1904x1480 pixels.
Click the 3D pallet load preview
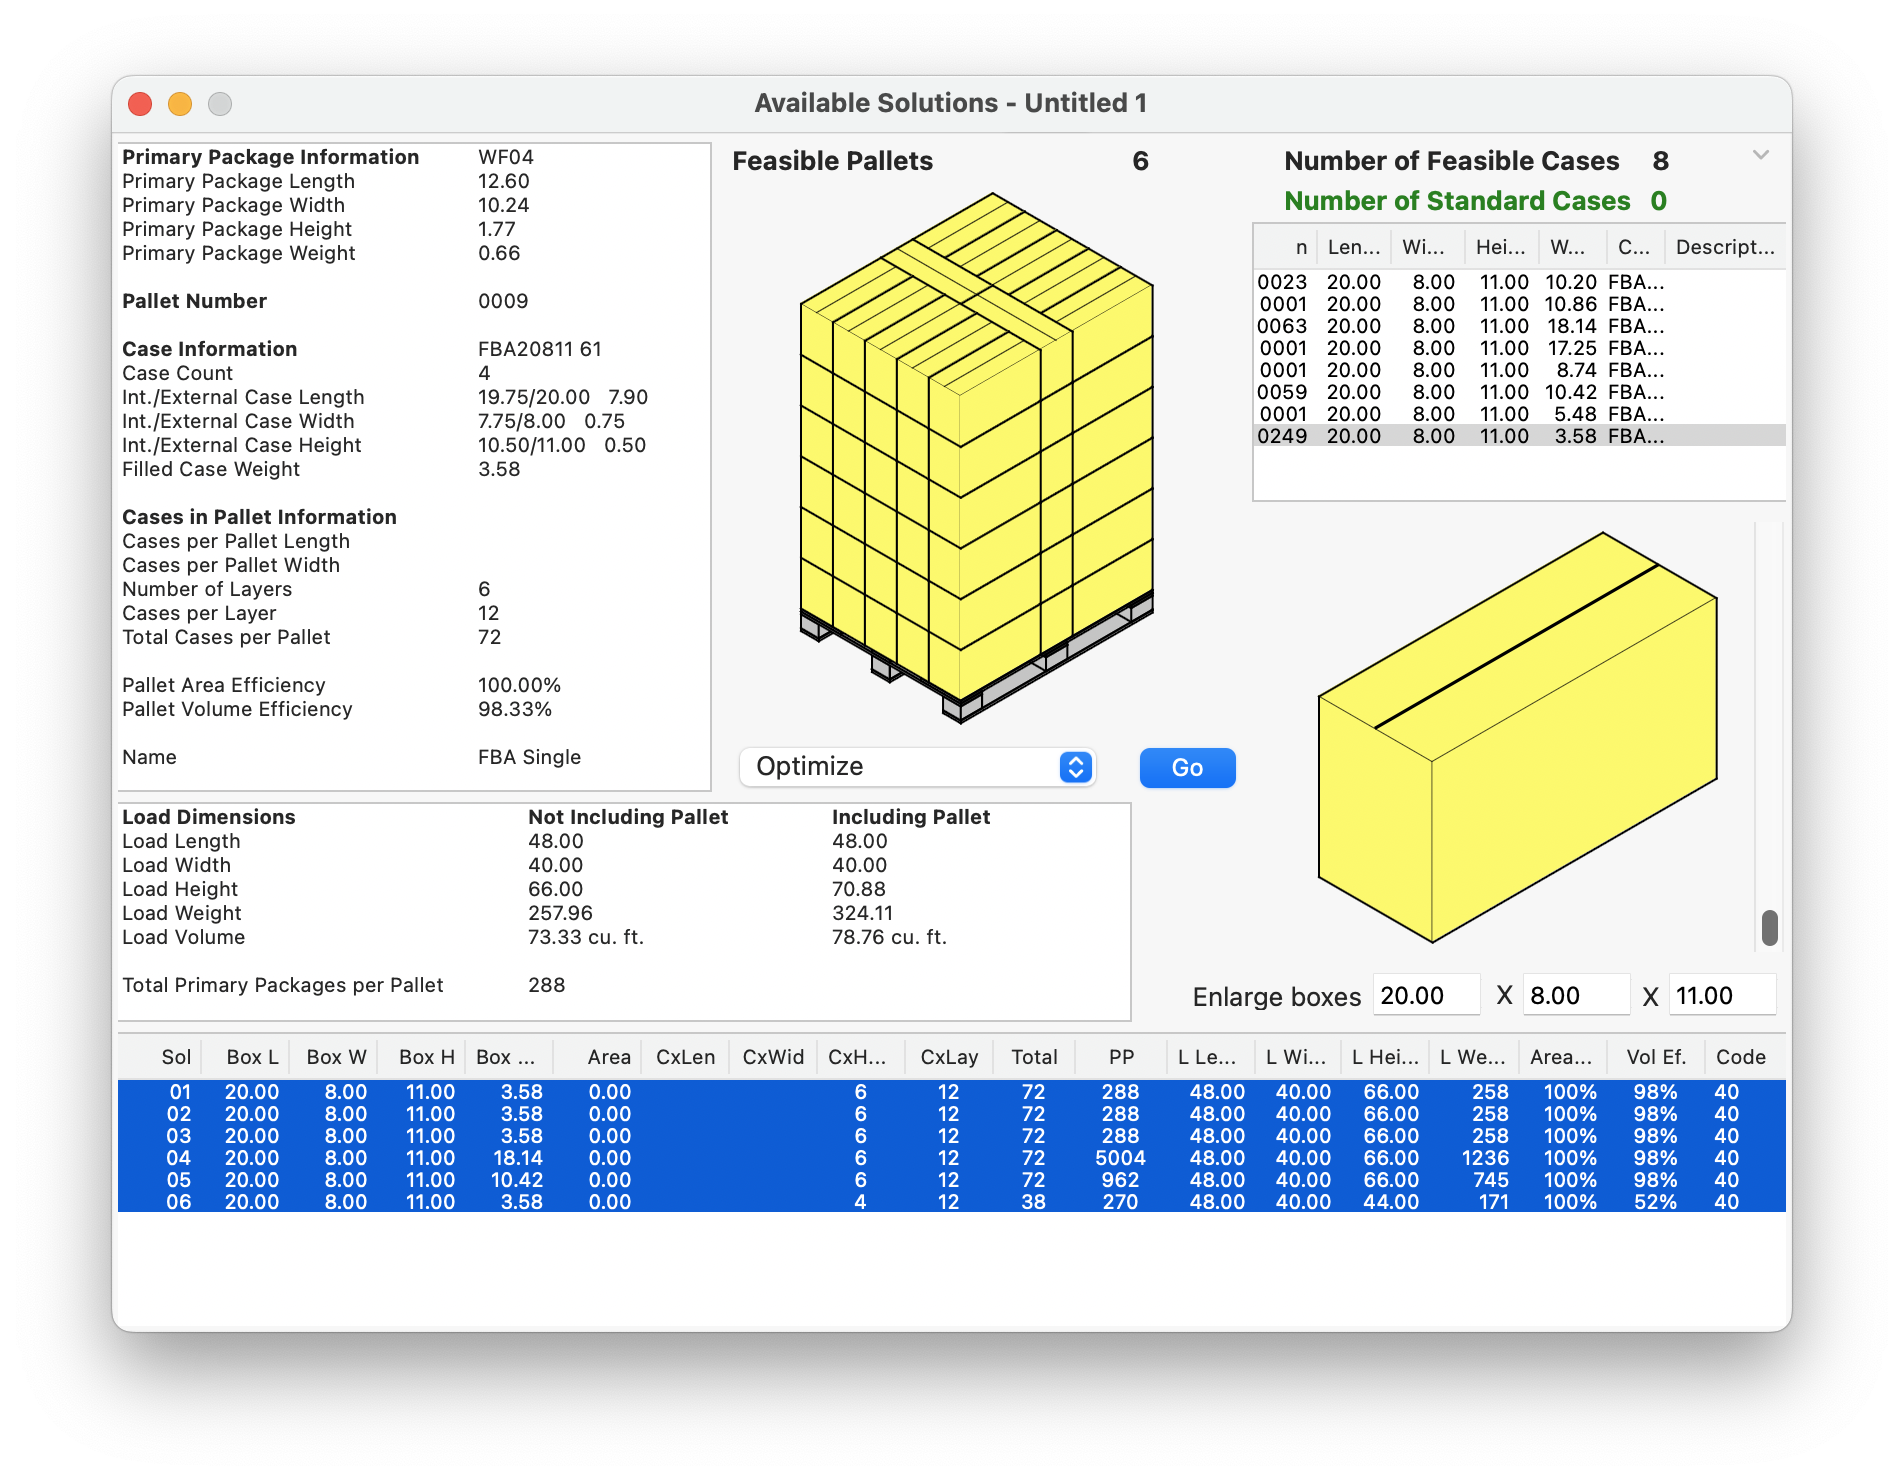[x=977, y=457]
